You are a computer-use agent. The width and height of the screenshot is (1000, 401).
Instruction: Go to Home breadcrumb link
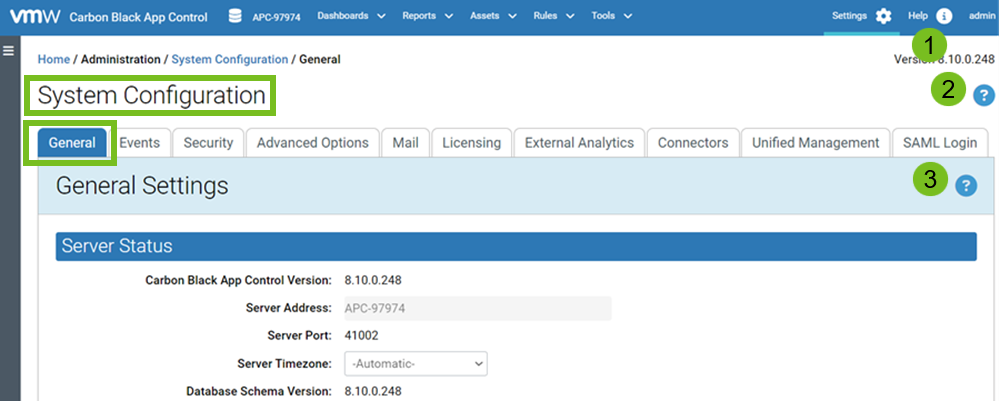point(54,59)
